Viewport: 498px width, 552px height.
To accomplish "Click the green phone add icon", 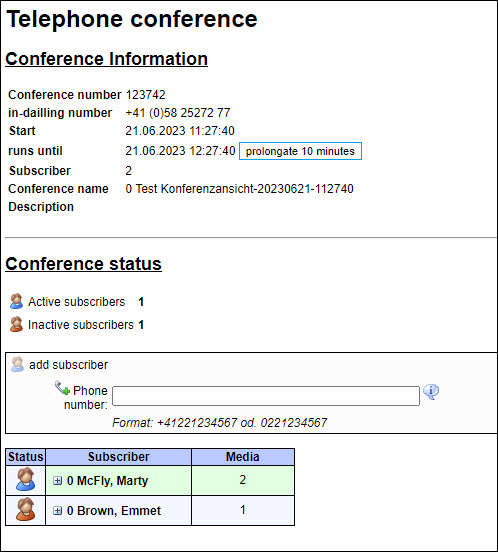I will point(62,388).
